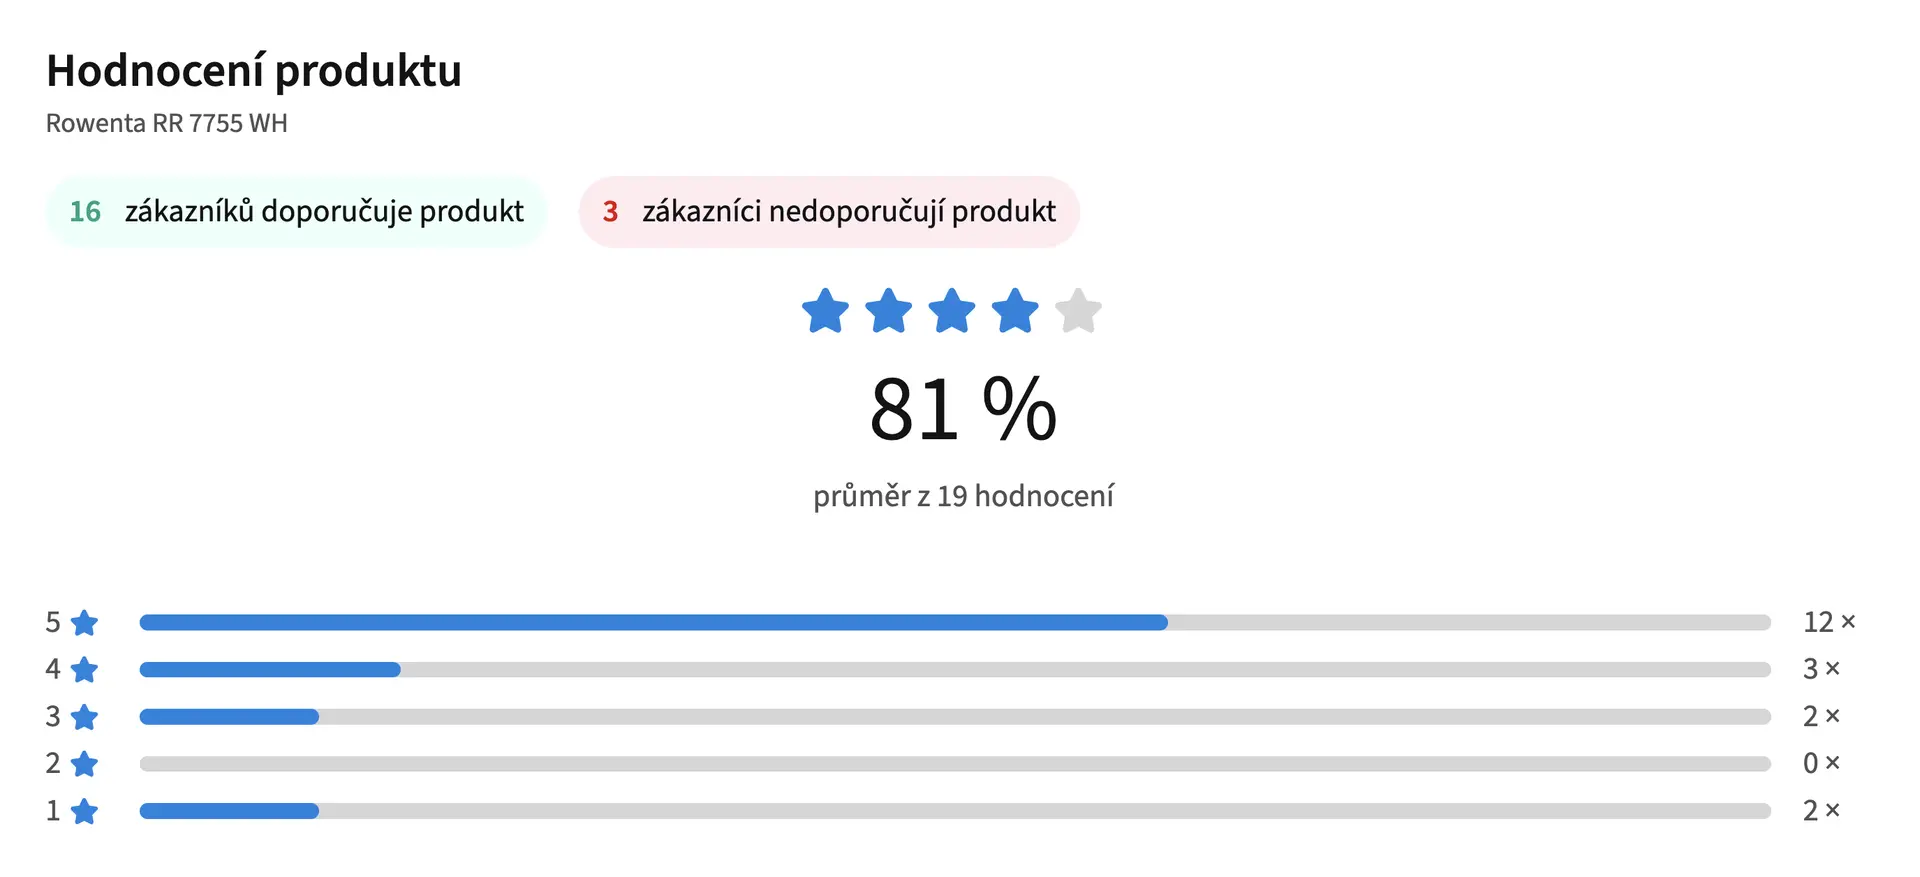This screenshot has height=877, width=1920.
Task: Select the 16 customers recommend product badge
Action: click(296, 212)
